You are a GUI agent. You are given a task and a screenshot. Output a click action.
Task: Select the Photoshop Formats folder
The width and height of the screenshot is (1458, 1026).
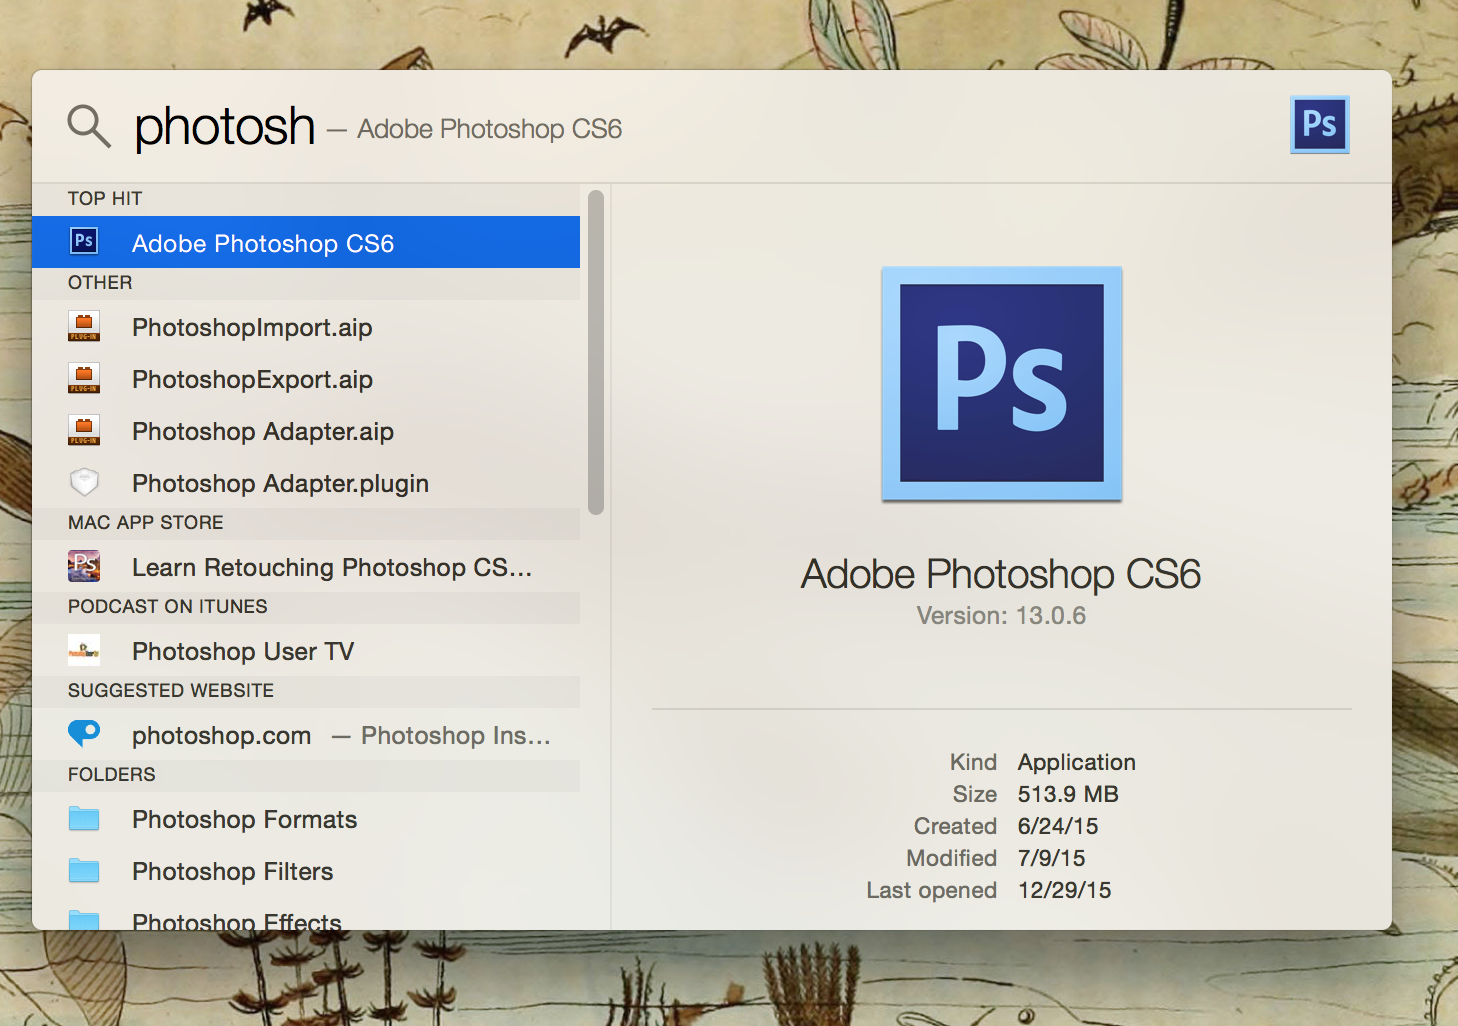(x=306, y=818)
